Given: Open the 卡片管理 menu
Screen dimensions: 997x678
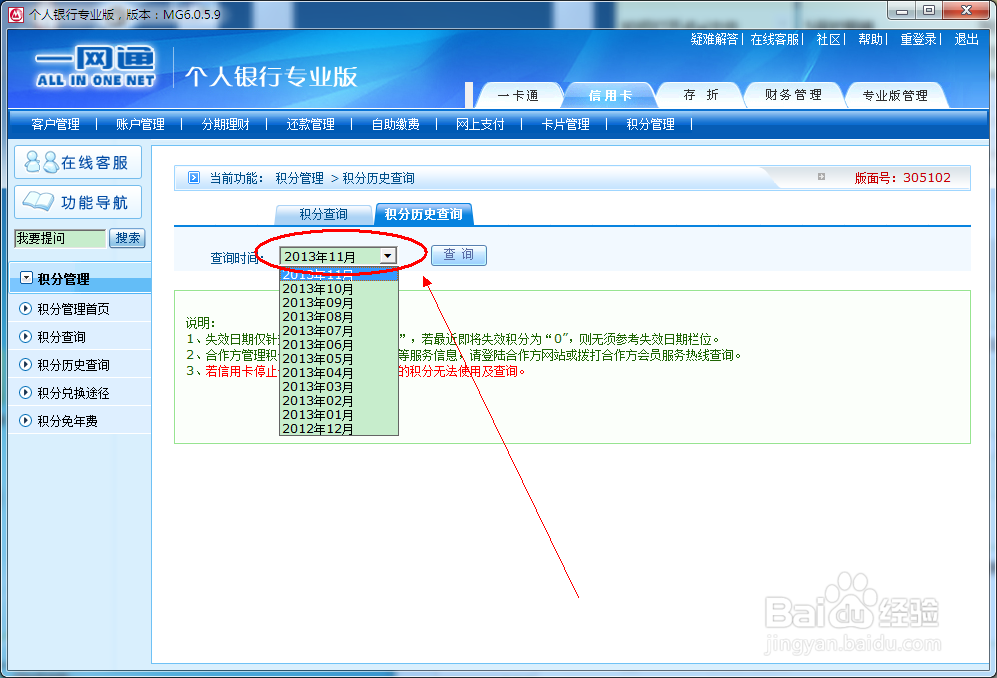Looking at the screenshot, I should [565, 124].
